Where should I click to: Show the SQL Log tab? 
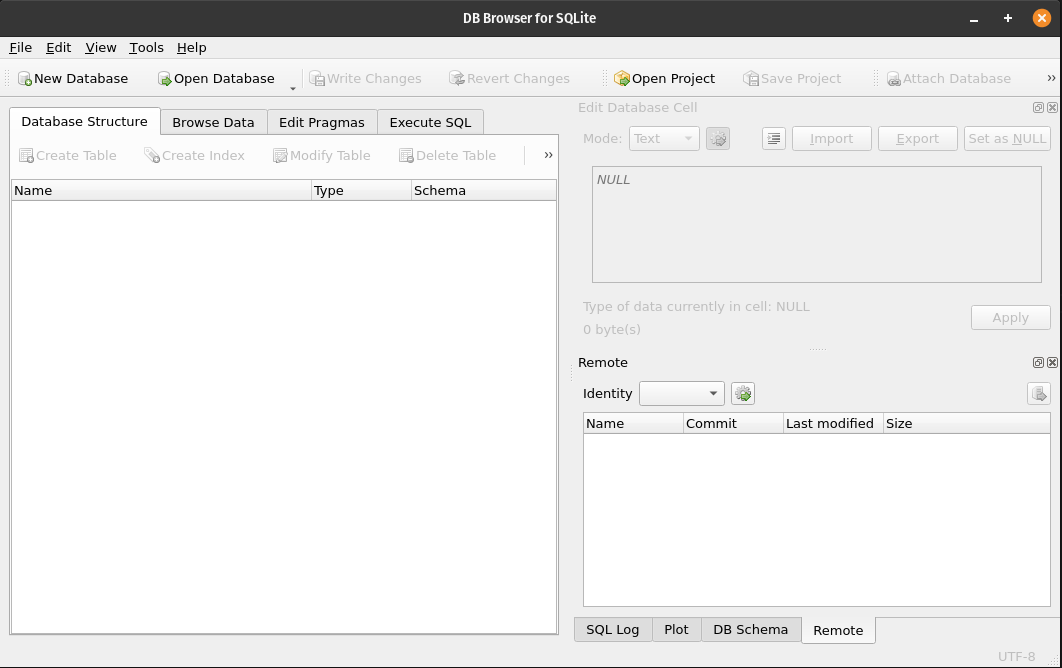point(612,629)
